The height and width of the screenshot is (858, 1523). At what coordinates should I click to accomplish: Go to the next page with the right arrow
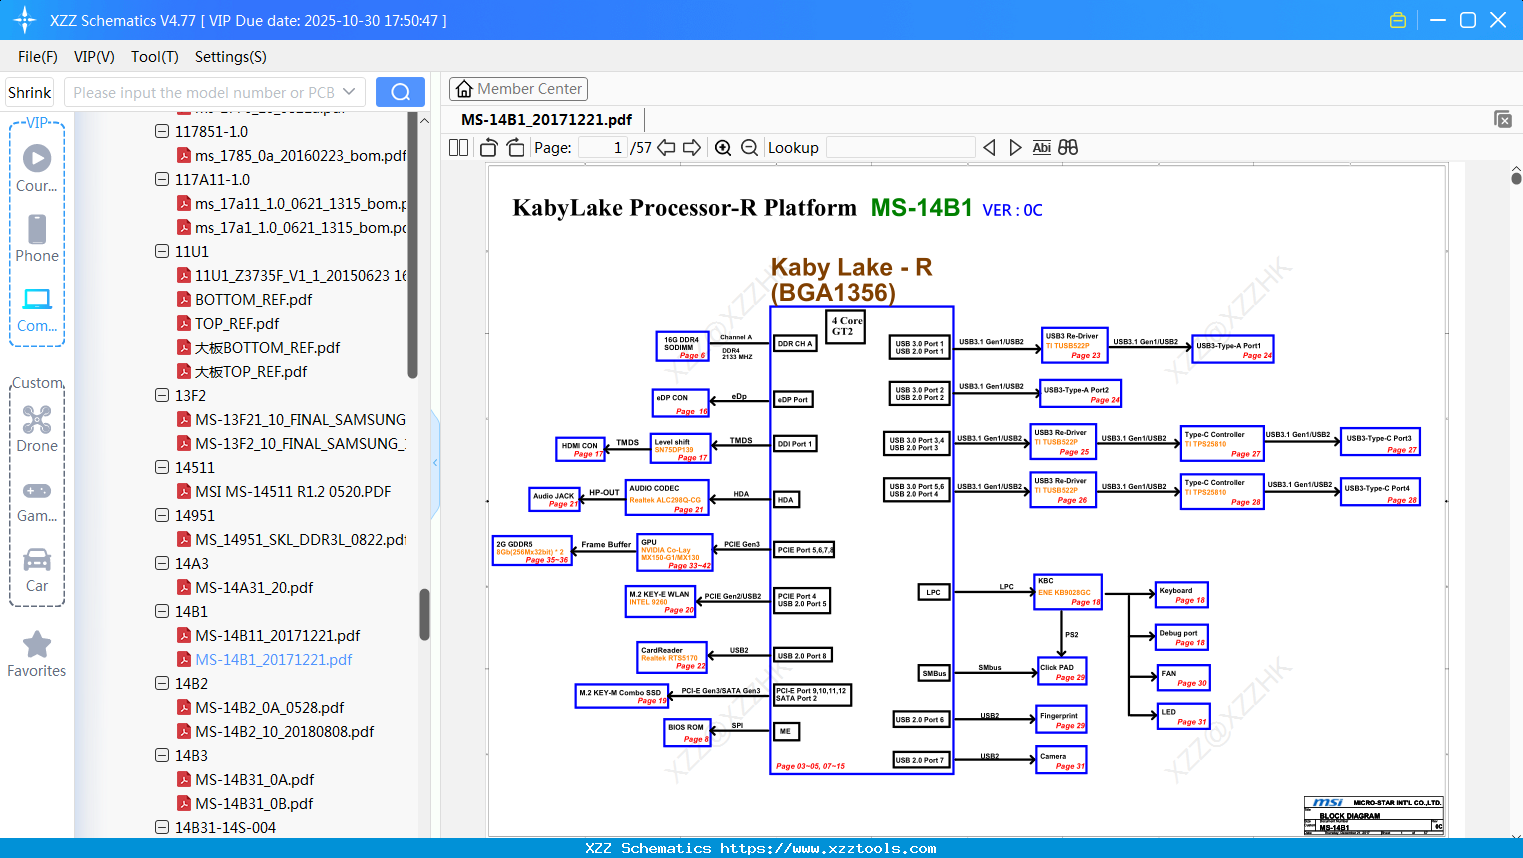tap(692, 147)
